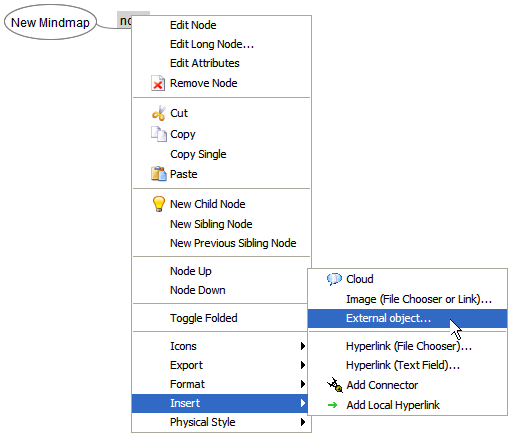Click the Copy pages icon
The height and width of the screenshot is (437, 510).
coord(159,134)
